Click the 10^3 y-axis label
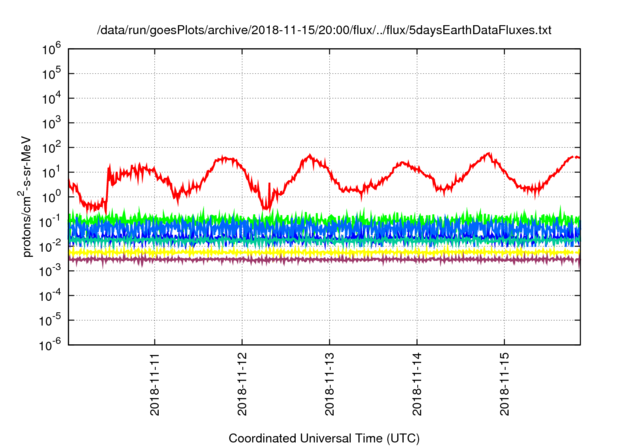Image resolution: width=640 pixels, height=448 pixels. [51, 124]
